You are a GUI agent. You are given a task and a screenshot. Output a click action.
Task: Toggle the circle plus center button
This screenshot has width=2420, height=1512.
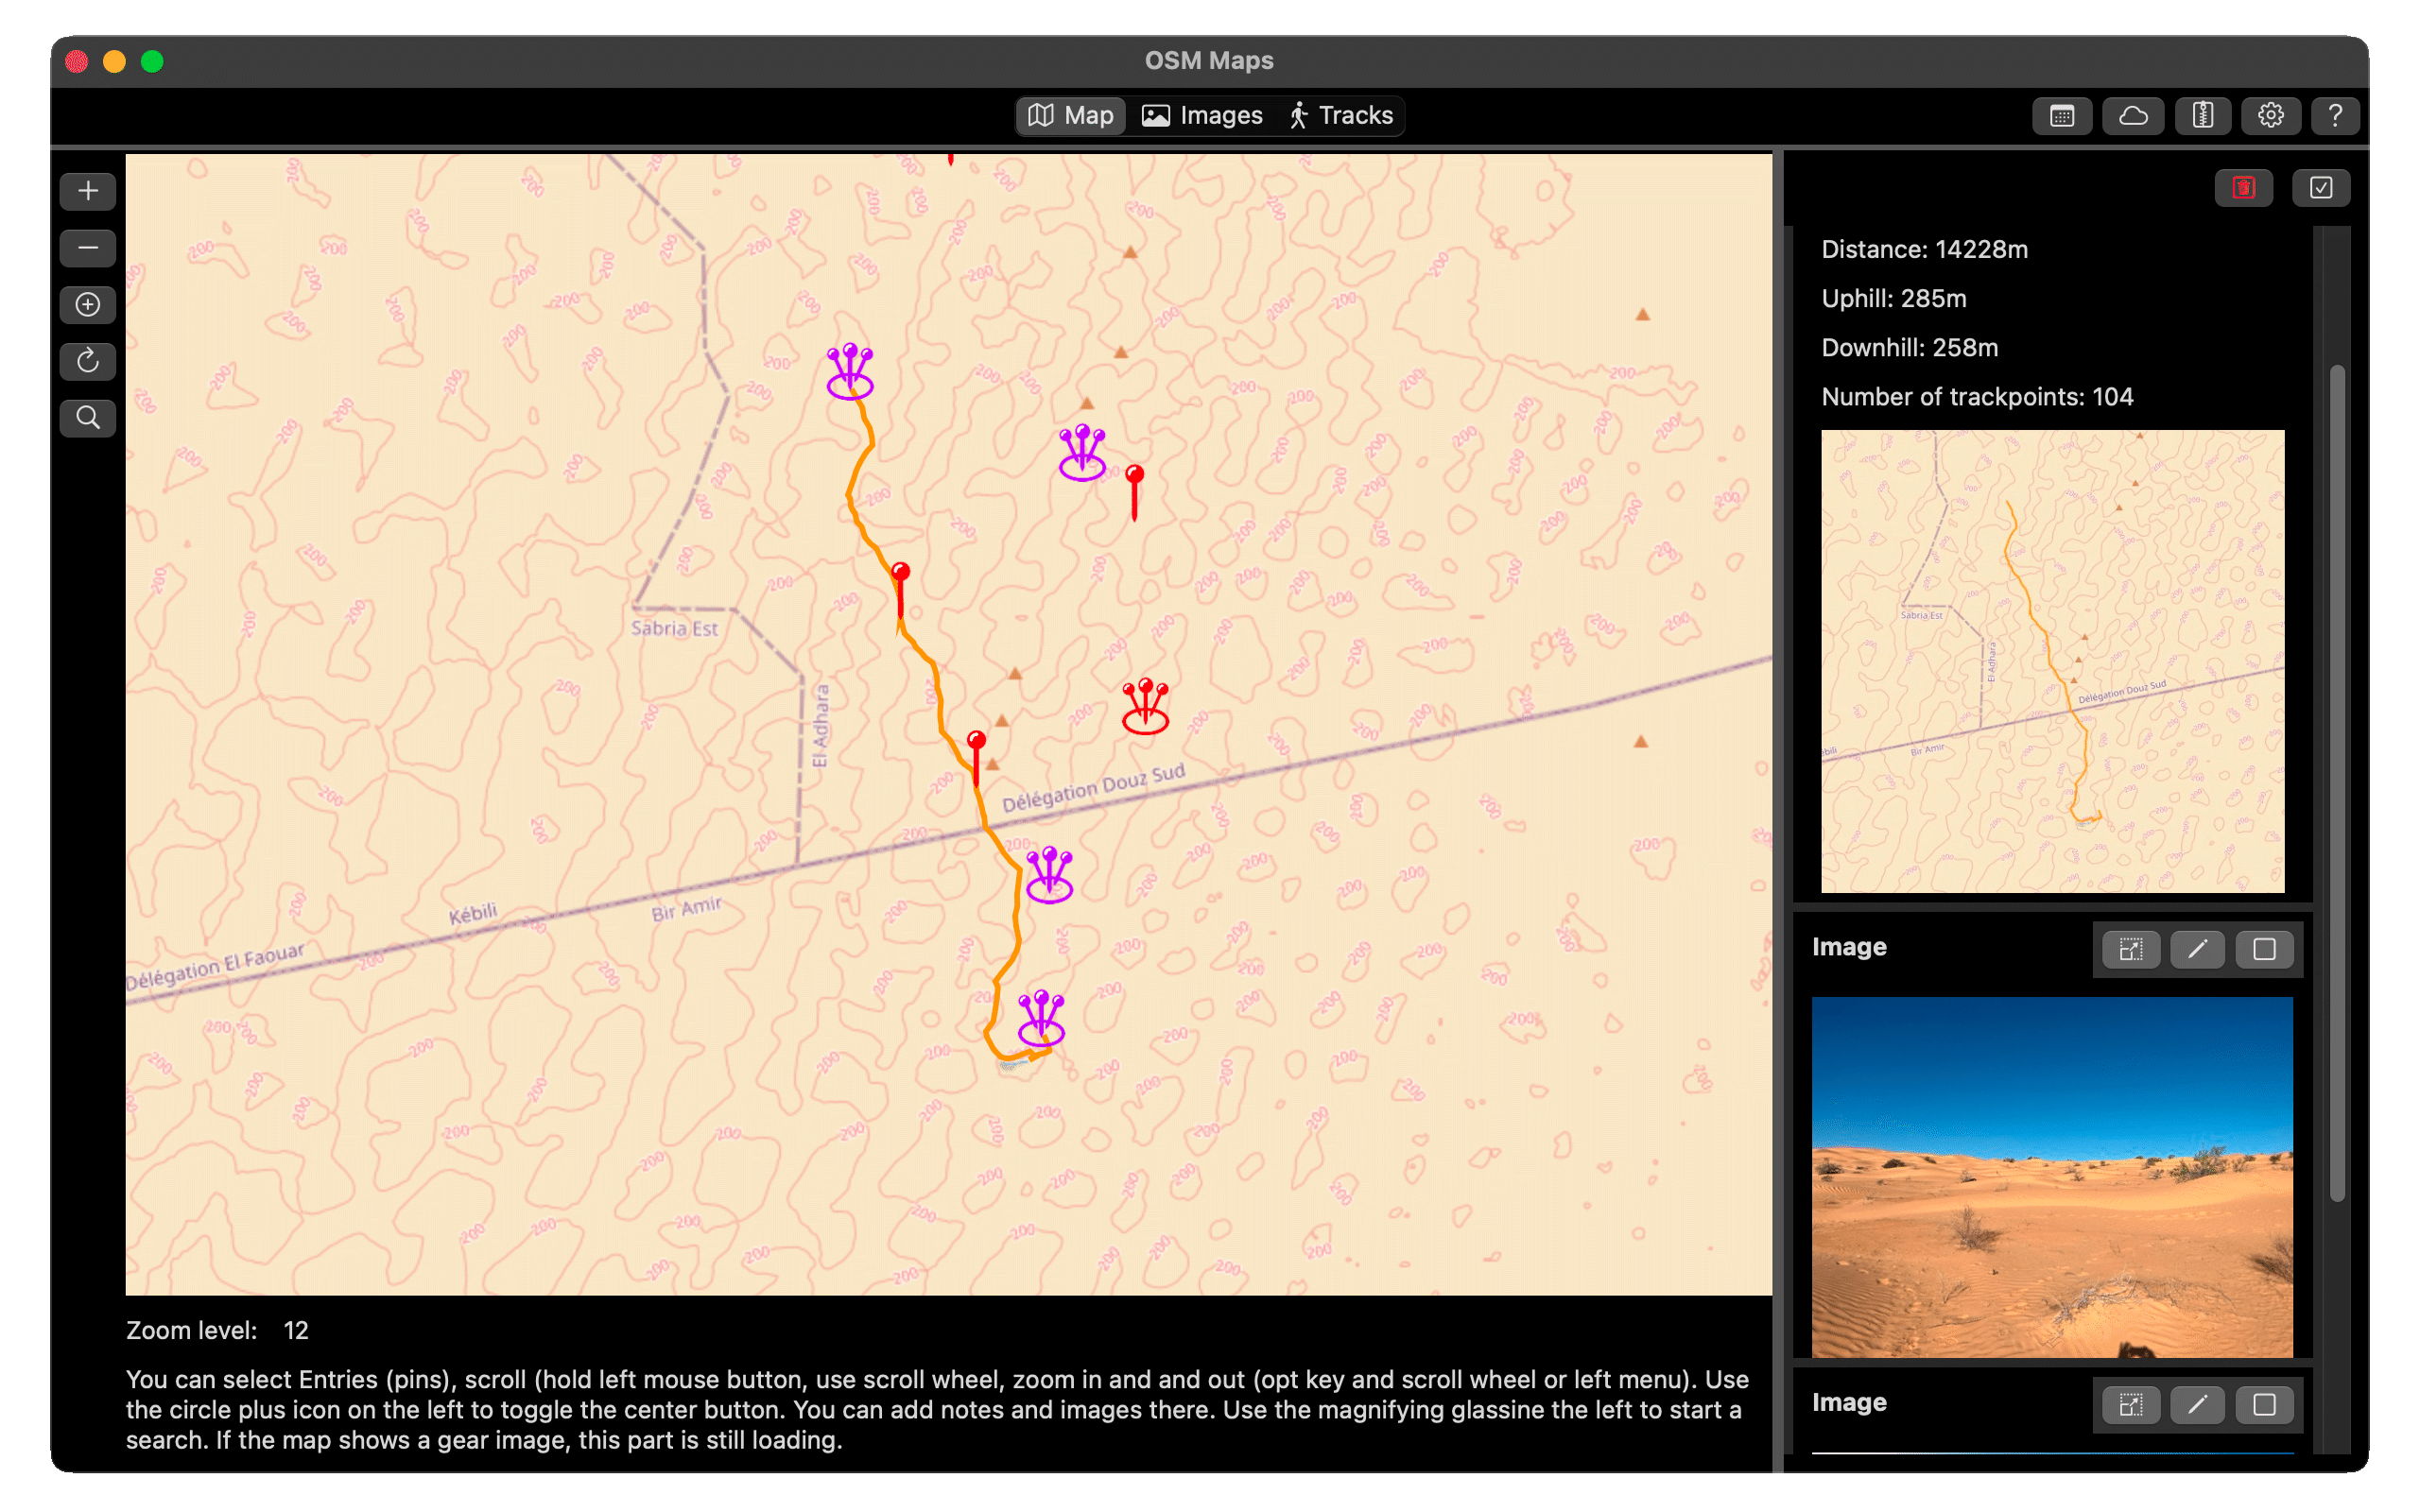pyautogui.click(x=88, y=305)
